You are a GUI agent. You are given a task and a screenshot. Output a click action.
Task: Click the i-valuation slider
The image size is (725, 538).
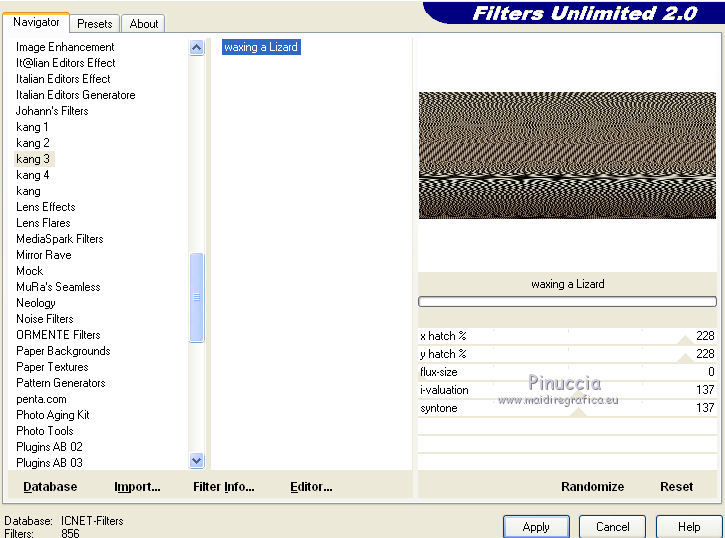click(x=567, y=390)
